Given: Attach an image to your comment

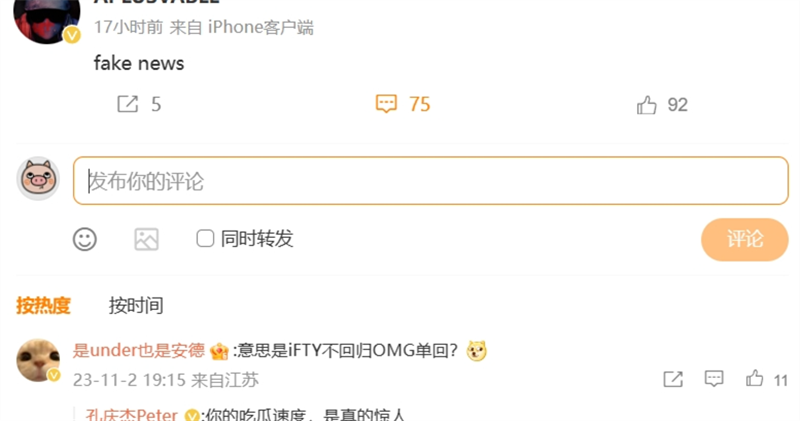Looking at the screenshot, I should coord(146,239).
